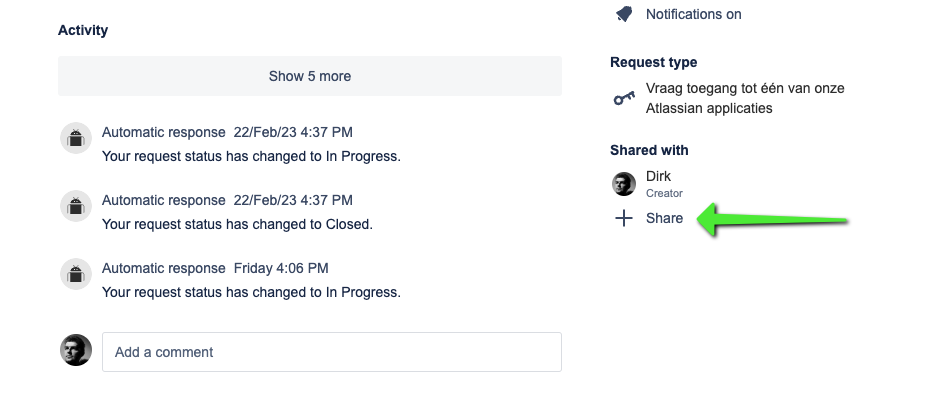Click the Activity heading

point(83,30)
